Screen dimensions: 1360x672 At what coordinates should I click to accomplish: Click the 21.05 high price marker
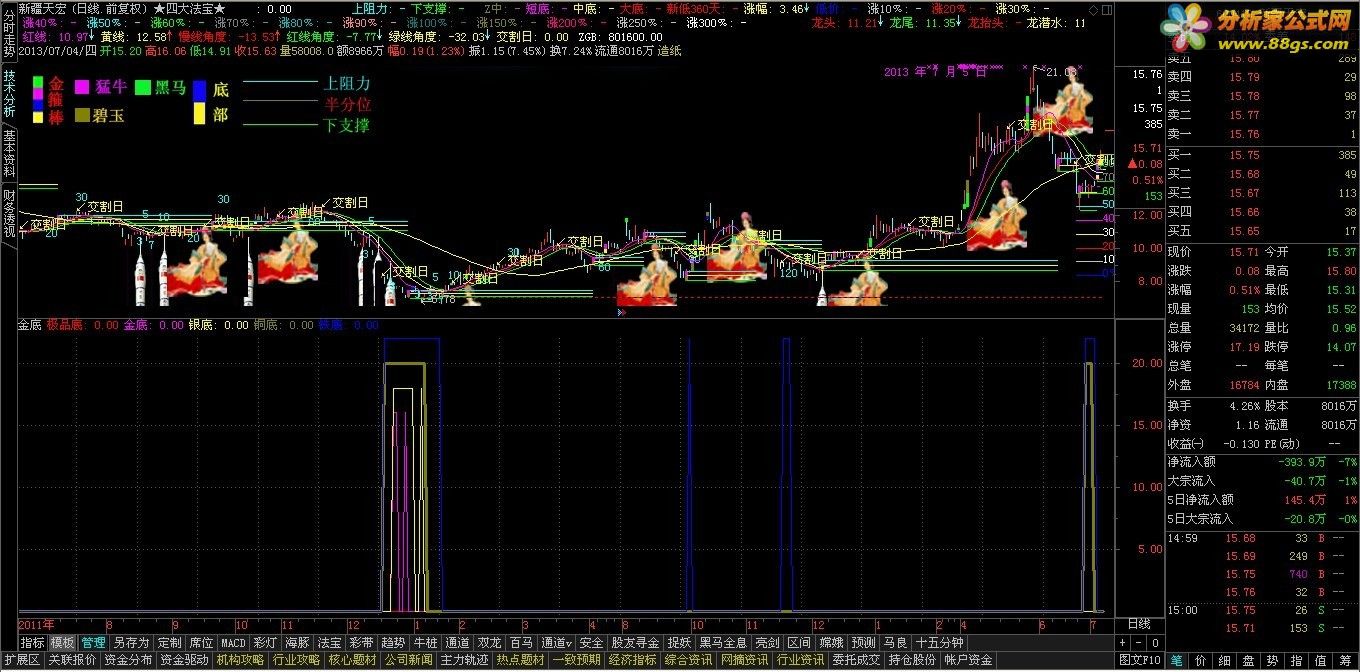point(1062,72)
